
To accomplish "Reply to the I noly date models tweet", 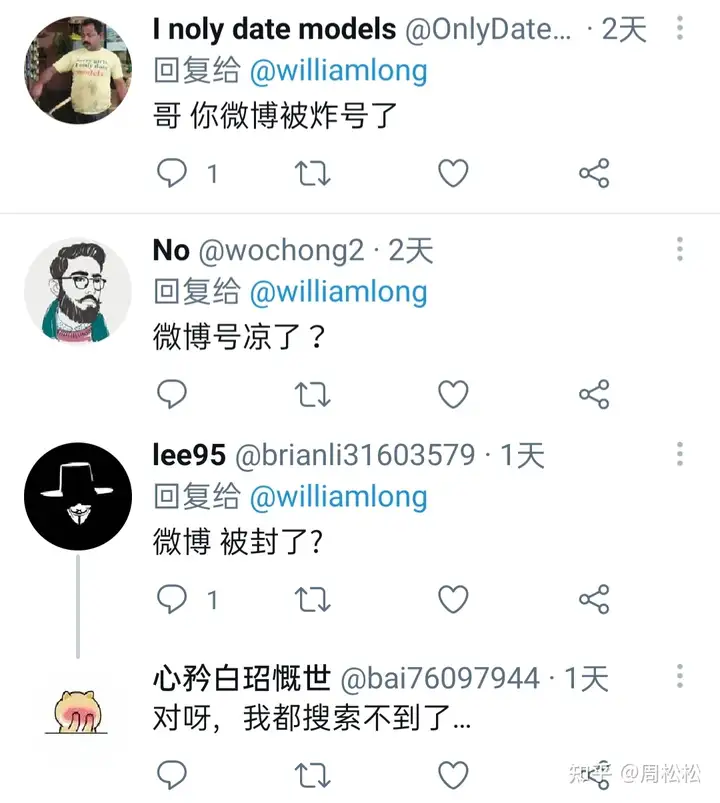I will click(x=172, y=173).
